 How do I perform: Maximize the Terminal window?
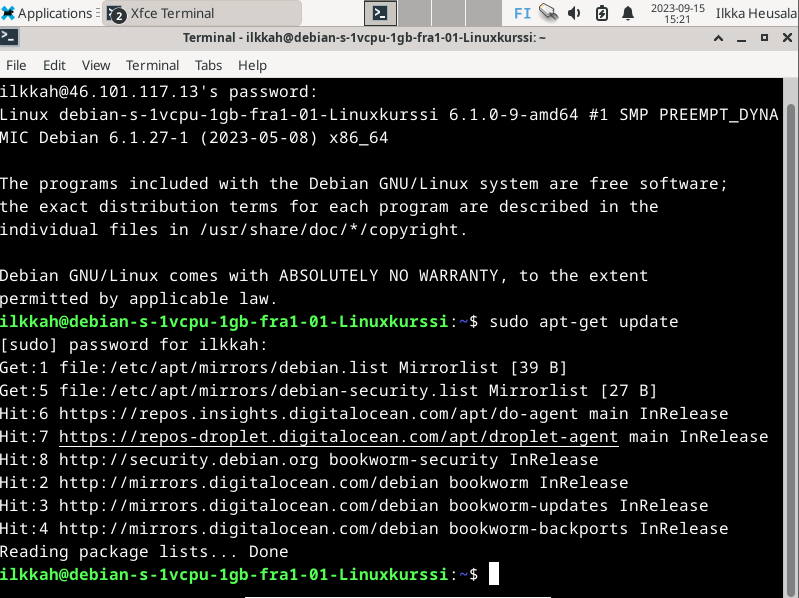764,37
